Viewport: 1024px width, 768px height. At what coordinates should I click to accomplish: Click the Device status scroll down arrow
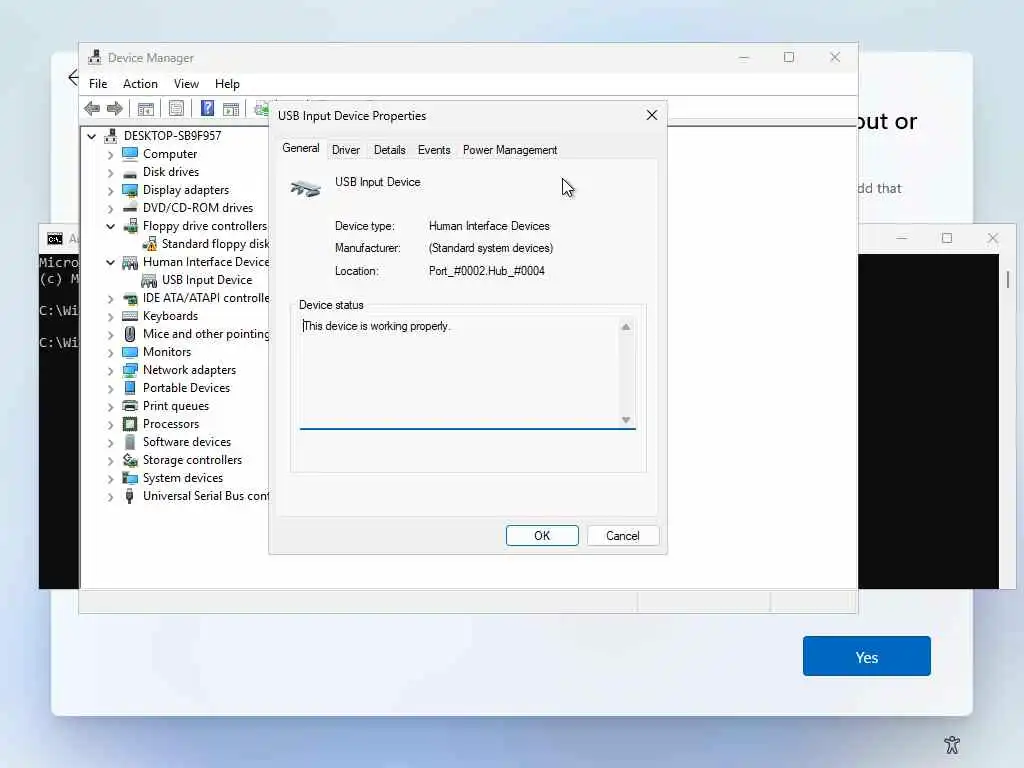(626, 420)
